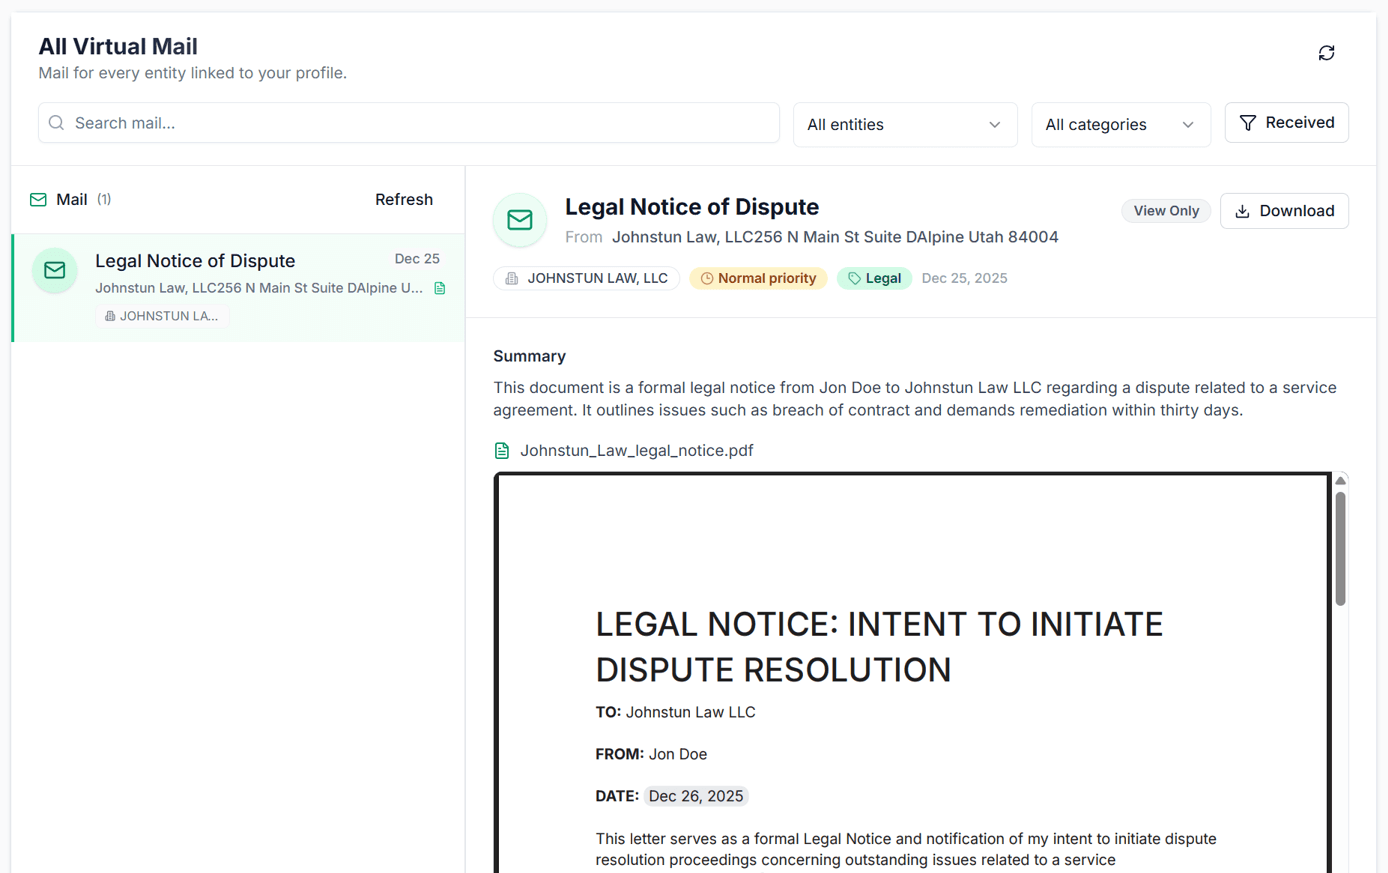Viewport: 1388px width, 873px height.
Task: Click the mail count (1) label
Action: point(104,200)
